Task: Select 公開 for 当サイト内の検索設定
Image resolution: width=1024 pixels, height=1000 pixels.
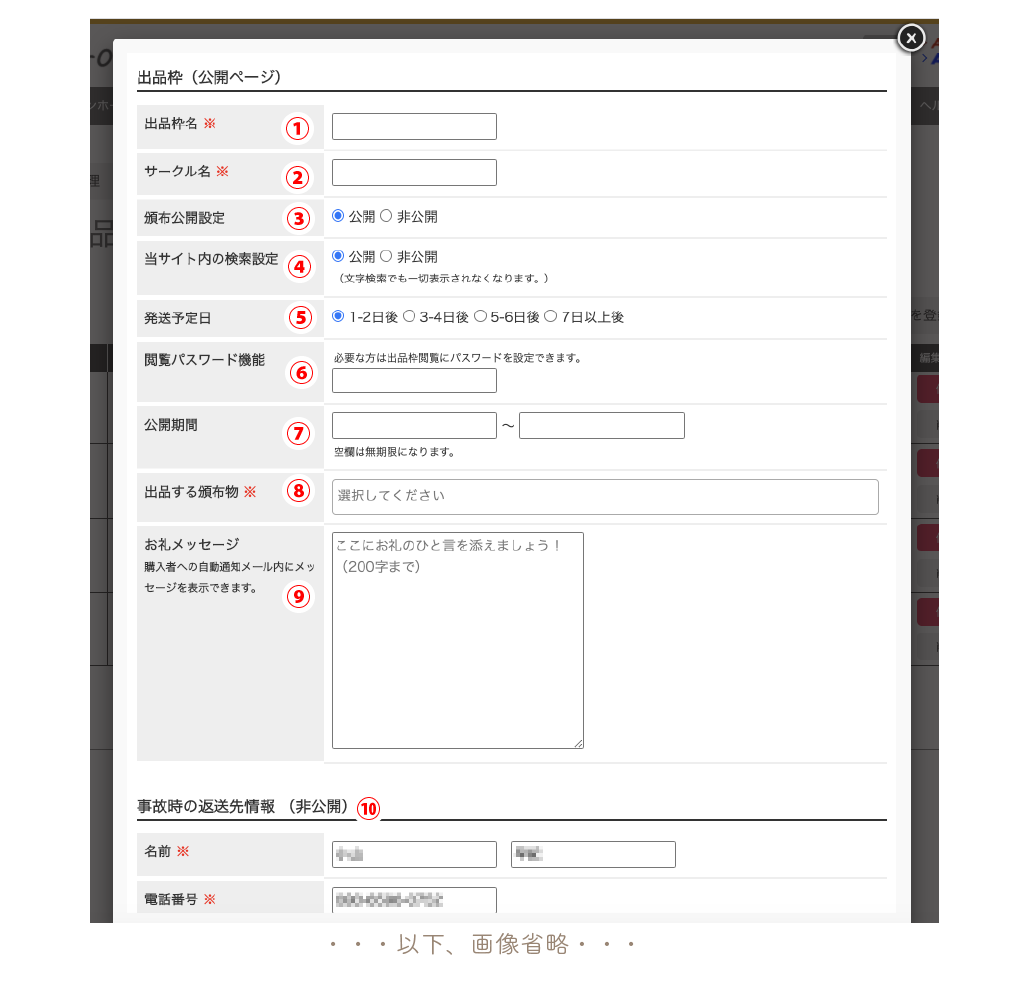Action: tap(338, 256)
